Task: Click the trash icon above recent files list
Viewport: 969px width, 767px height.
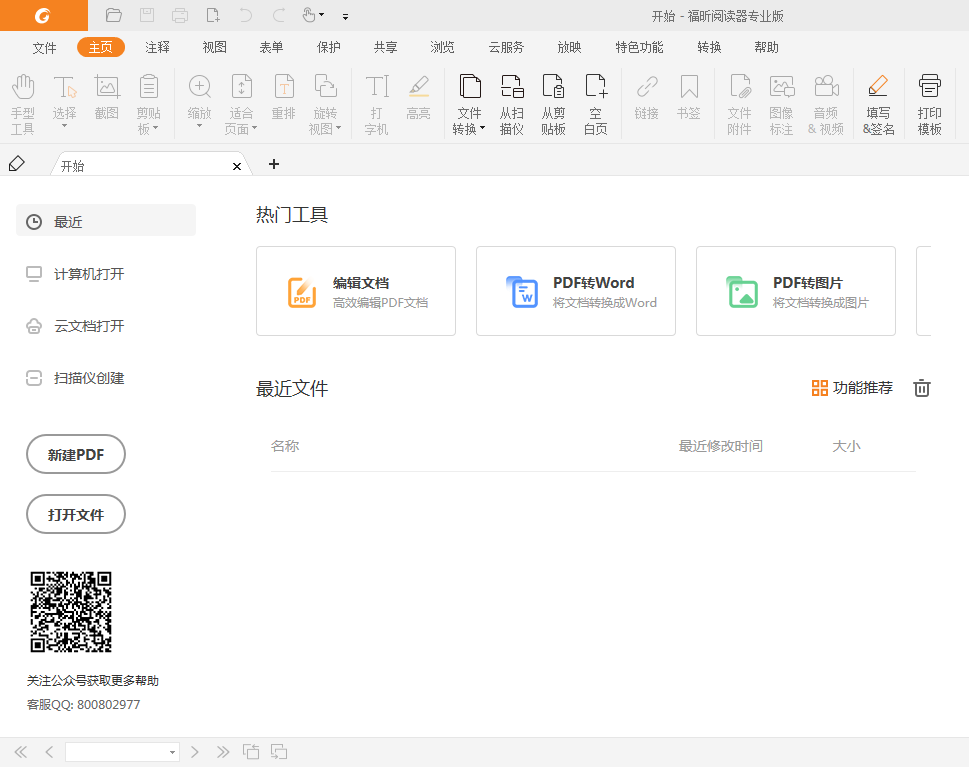Action: [921, 388]
